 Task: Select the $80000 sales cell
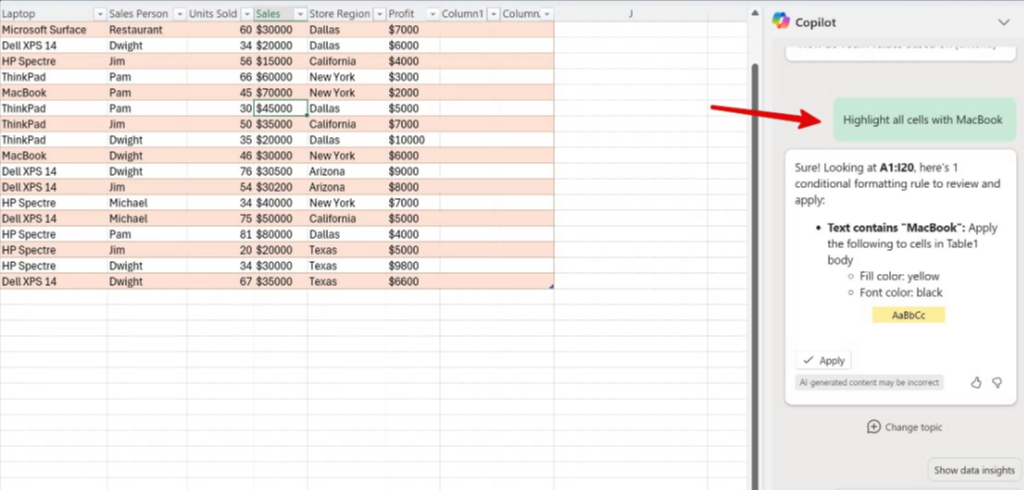(x=281, y=235)
